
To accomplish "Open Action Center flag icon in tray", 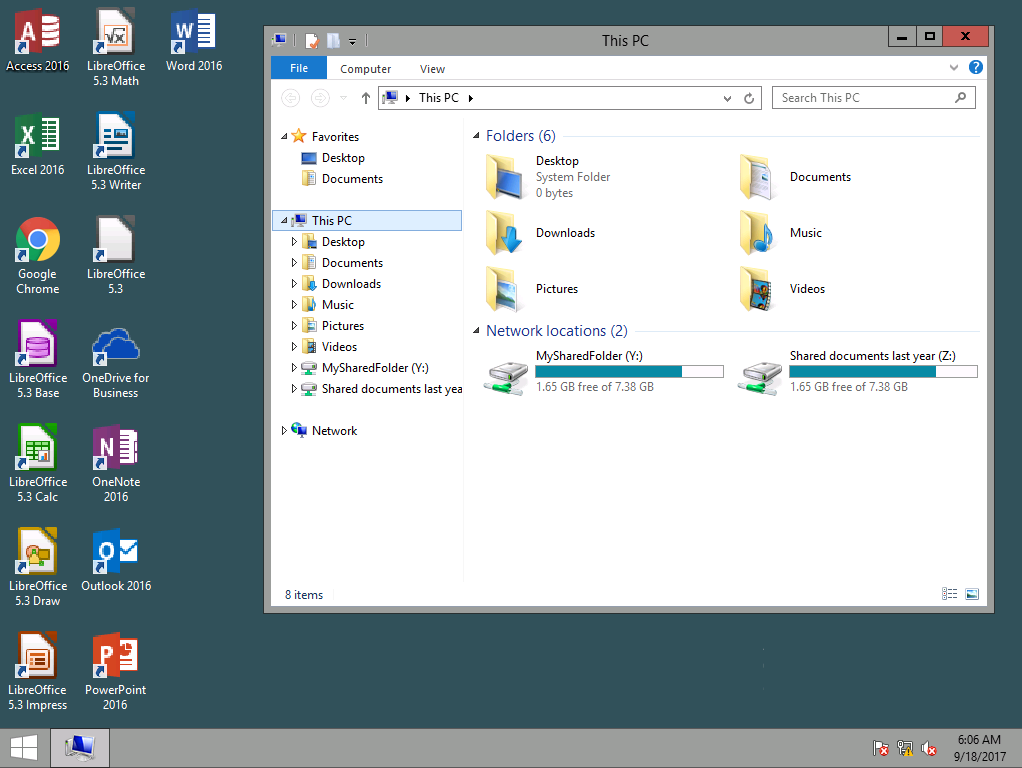I will pos(881,748).
